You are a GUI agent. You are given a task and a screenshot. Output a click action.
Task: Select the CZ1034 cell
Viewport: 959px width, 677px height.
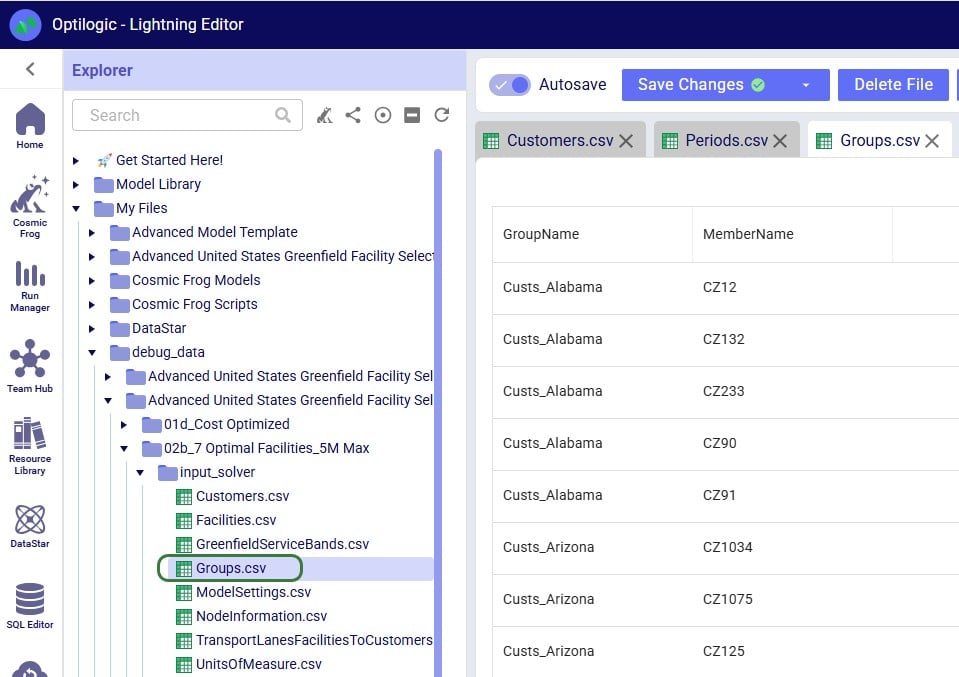coord(792,548)
